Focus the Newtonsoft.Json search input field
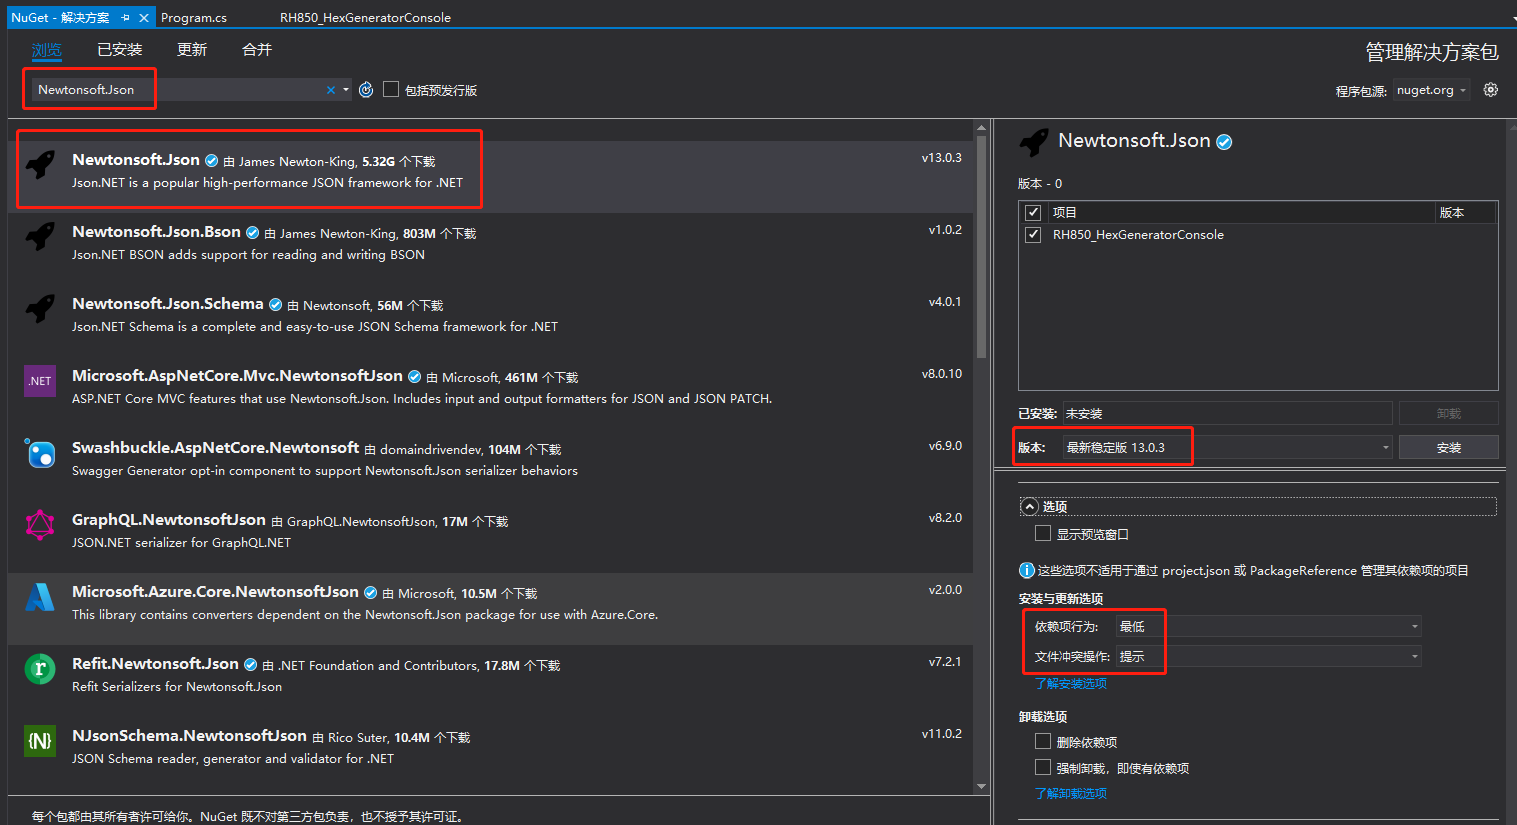The image size is (1517, 825). pyautogui.click(x=178, y=90)
